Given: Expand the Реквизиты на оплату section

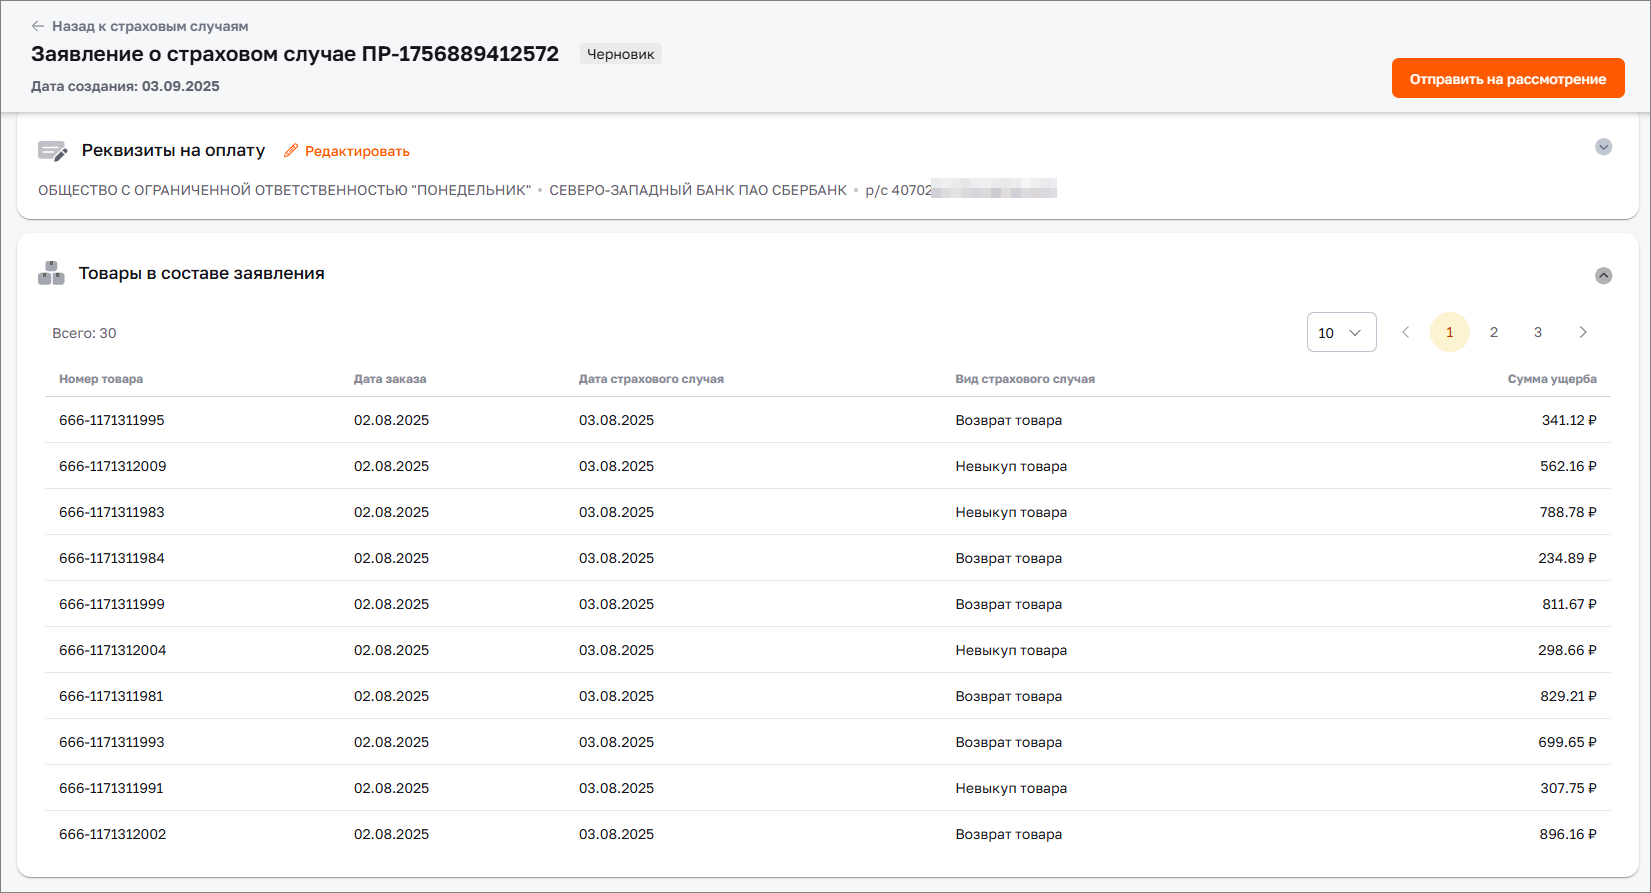Looking at the screenshot, I should point(1603,147).
